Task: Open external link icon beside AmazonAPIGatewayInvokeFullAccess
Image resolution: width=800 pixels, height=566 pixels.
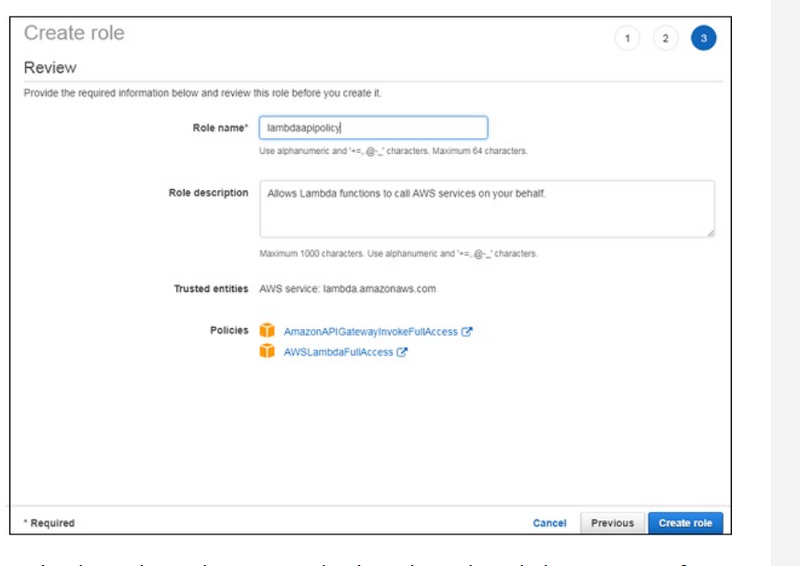Action: point(467,332)
